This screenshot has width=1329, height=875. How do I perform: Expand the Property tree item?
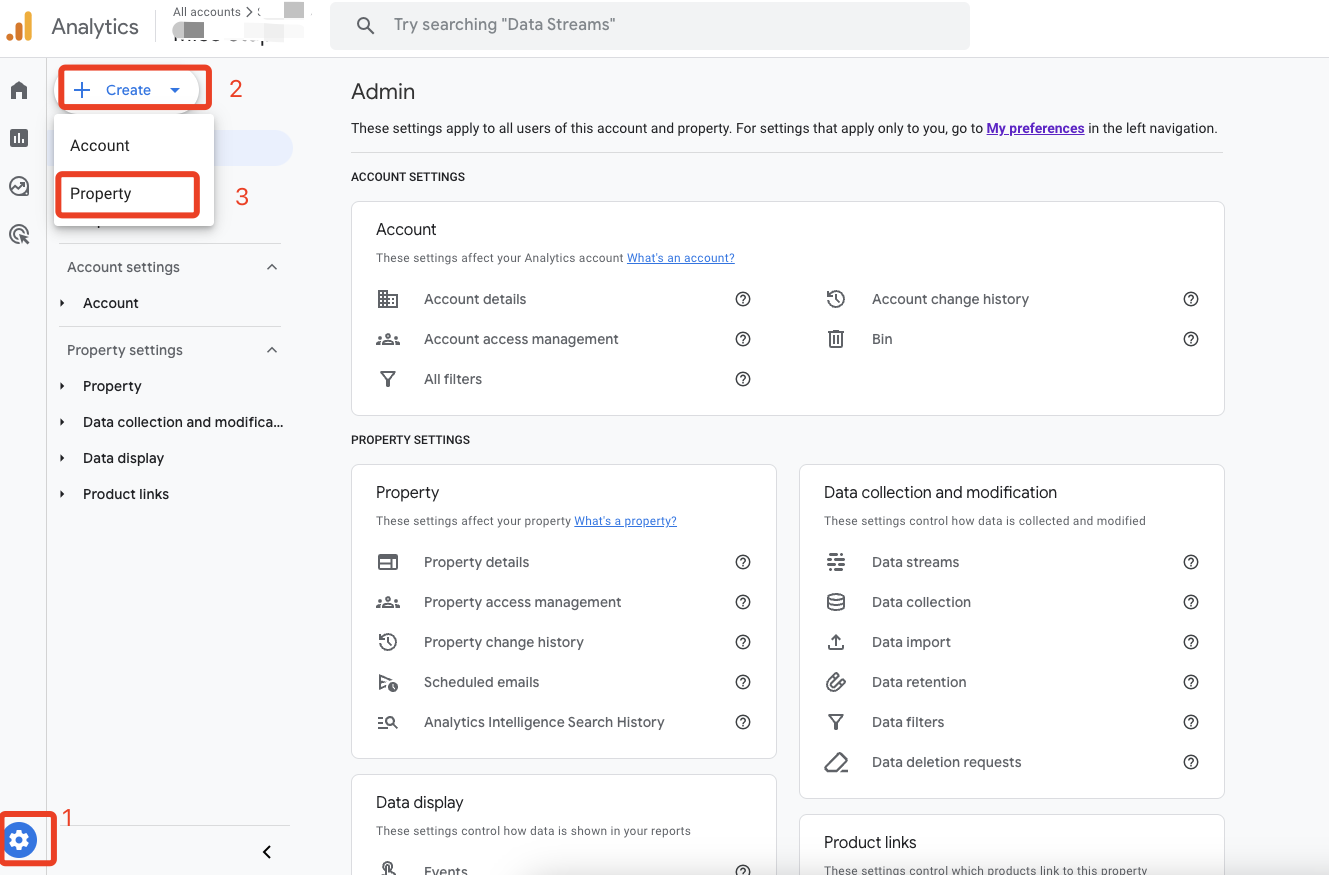point(63,386)
